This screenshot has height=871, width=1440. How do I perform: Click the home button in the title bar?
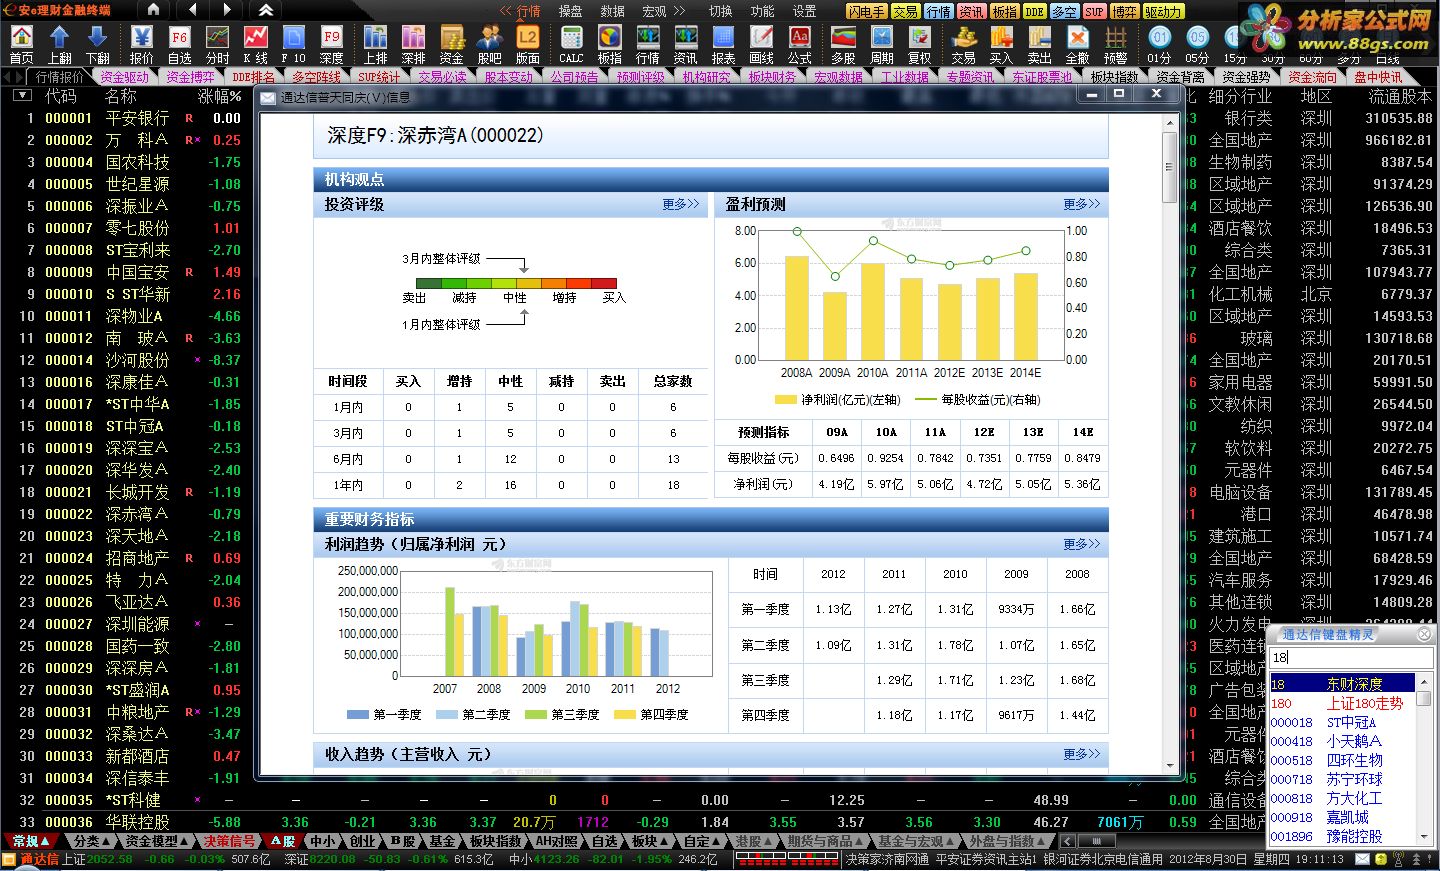[x=153, y=10]
